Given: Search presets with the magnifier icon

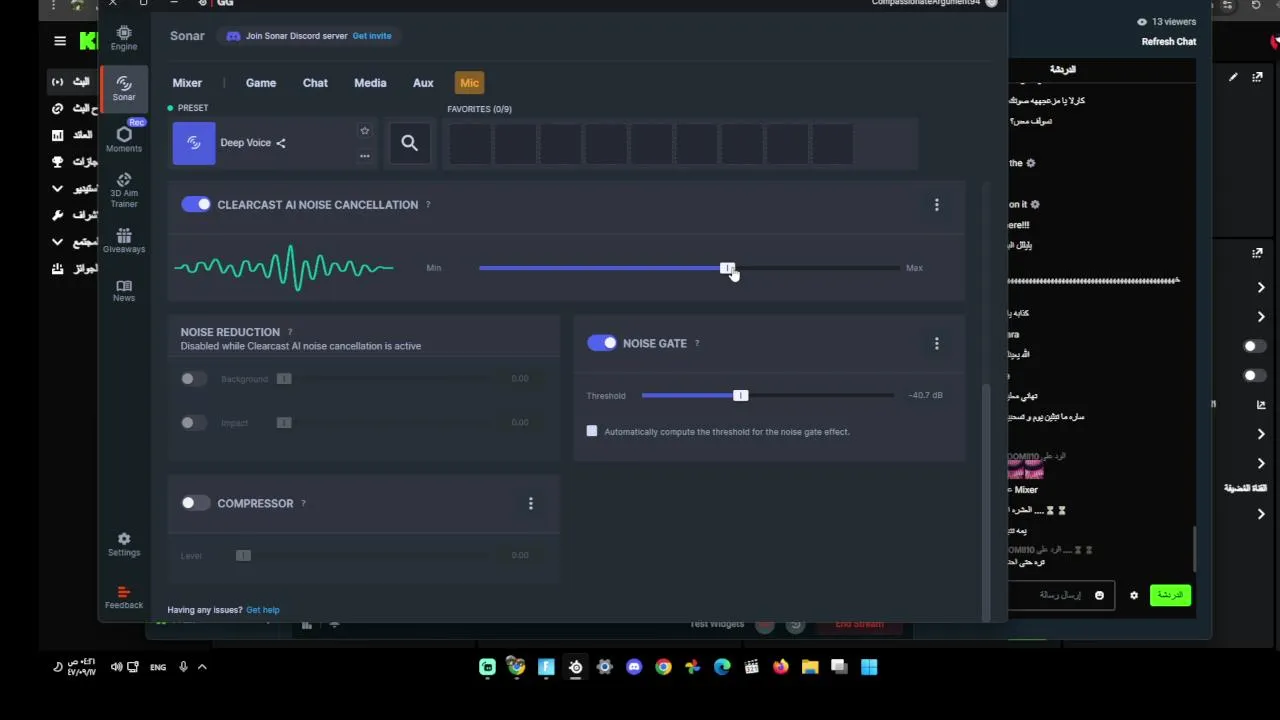Looking at the screenshot, I should pos(409,143).
